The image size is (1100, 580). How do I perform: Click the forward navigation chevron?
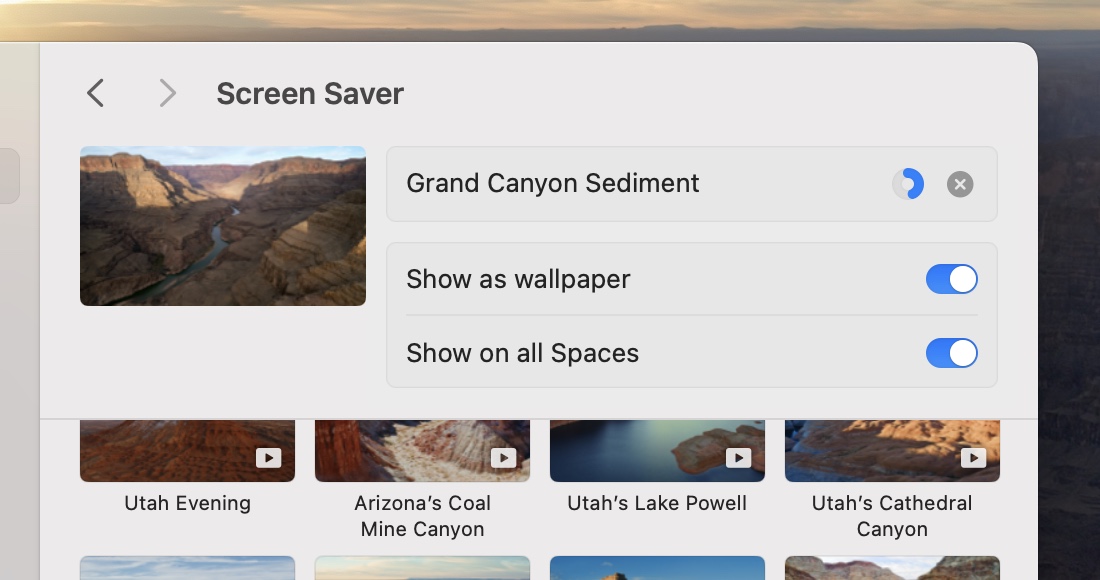tap(167, 94)
